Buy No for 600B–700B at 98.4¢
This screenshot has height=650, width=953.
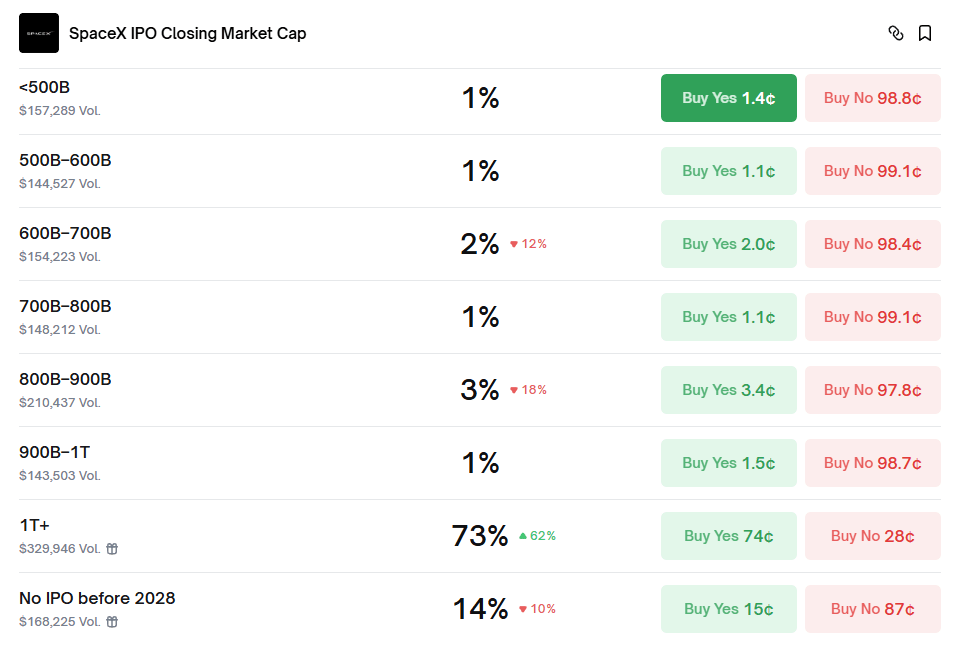point(872,244)
